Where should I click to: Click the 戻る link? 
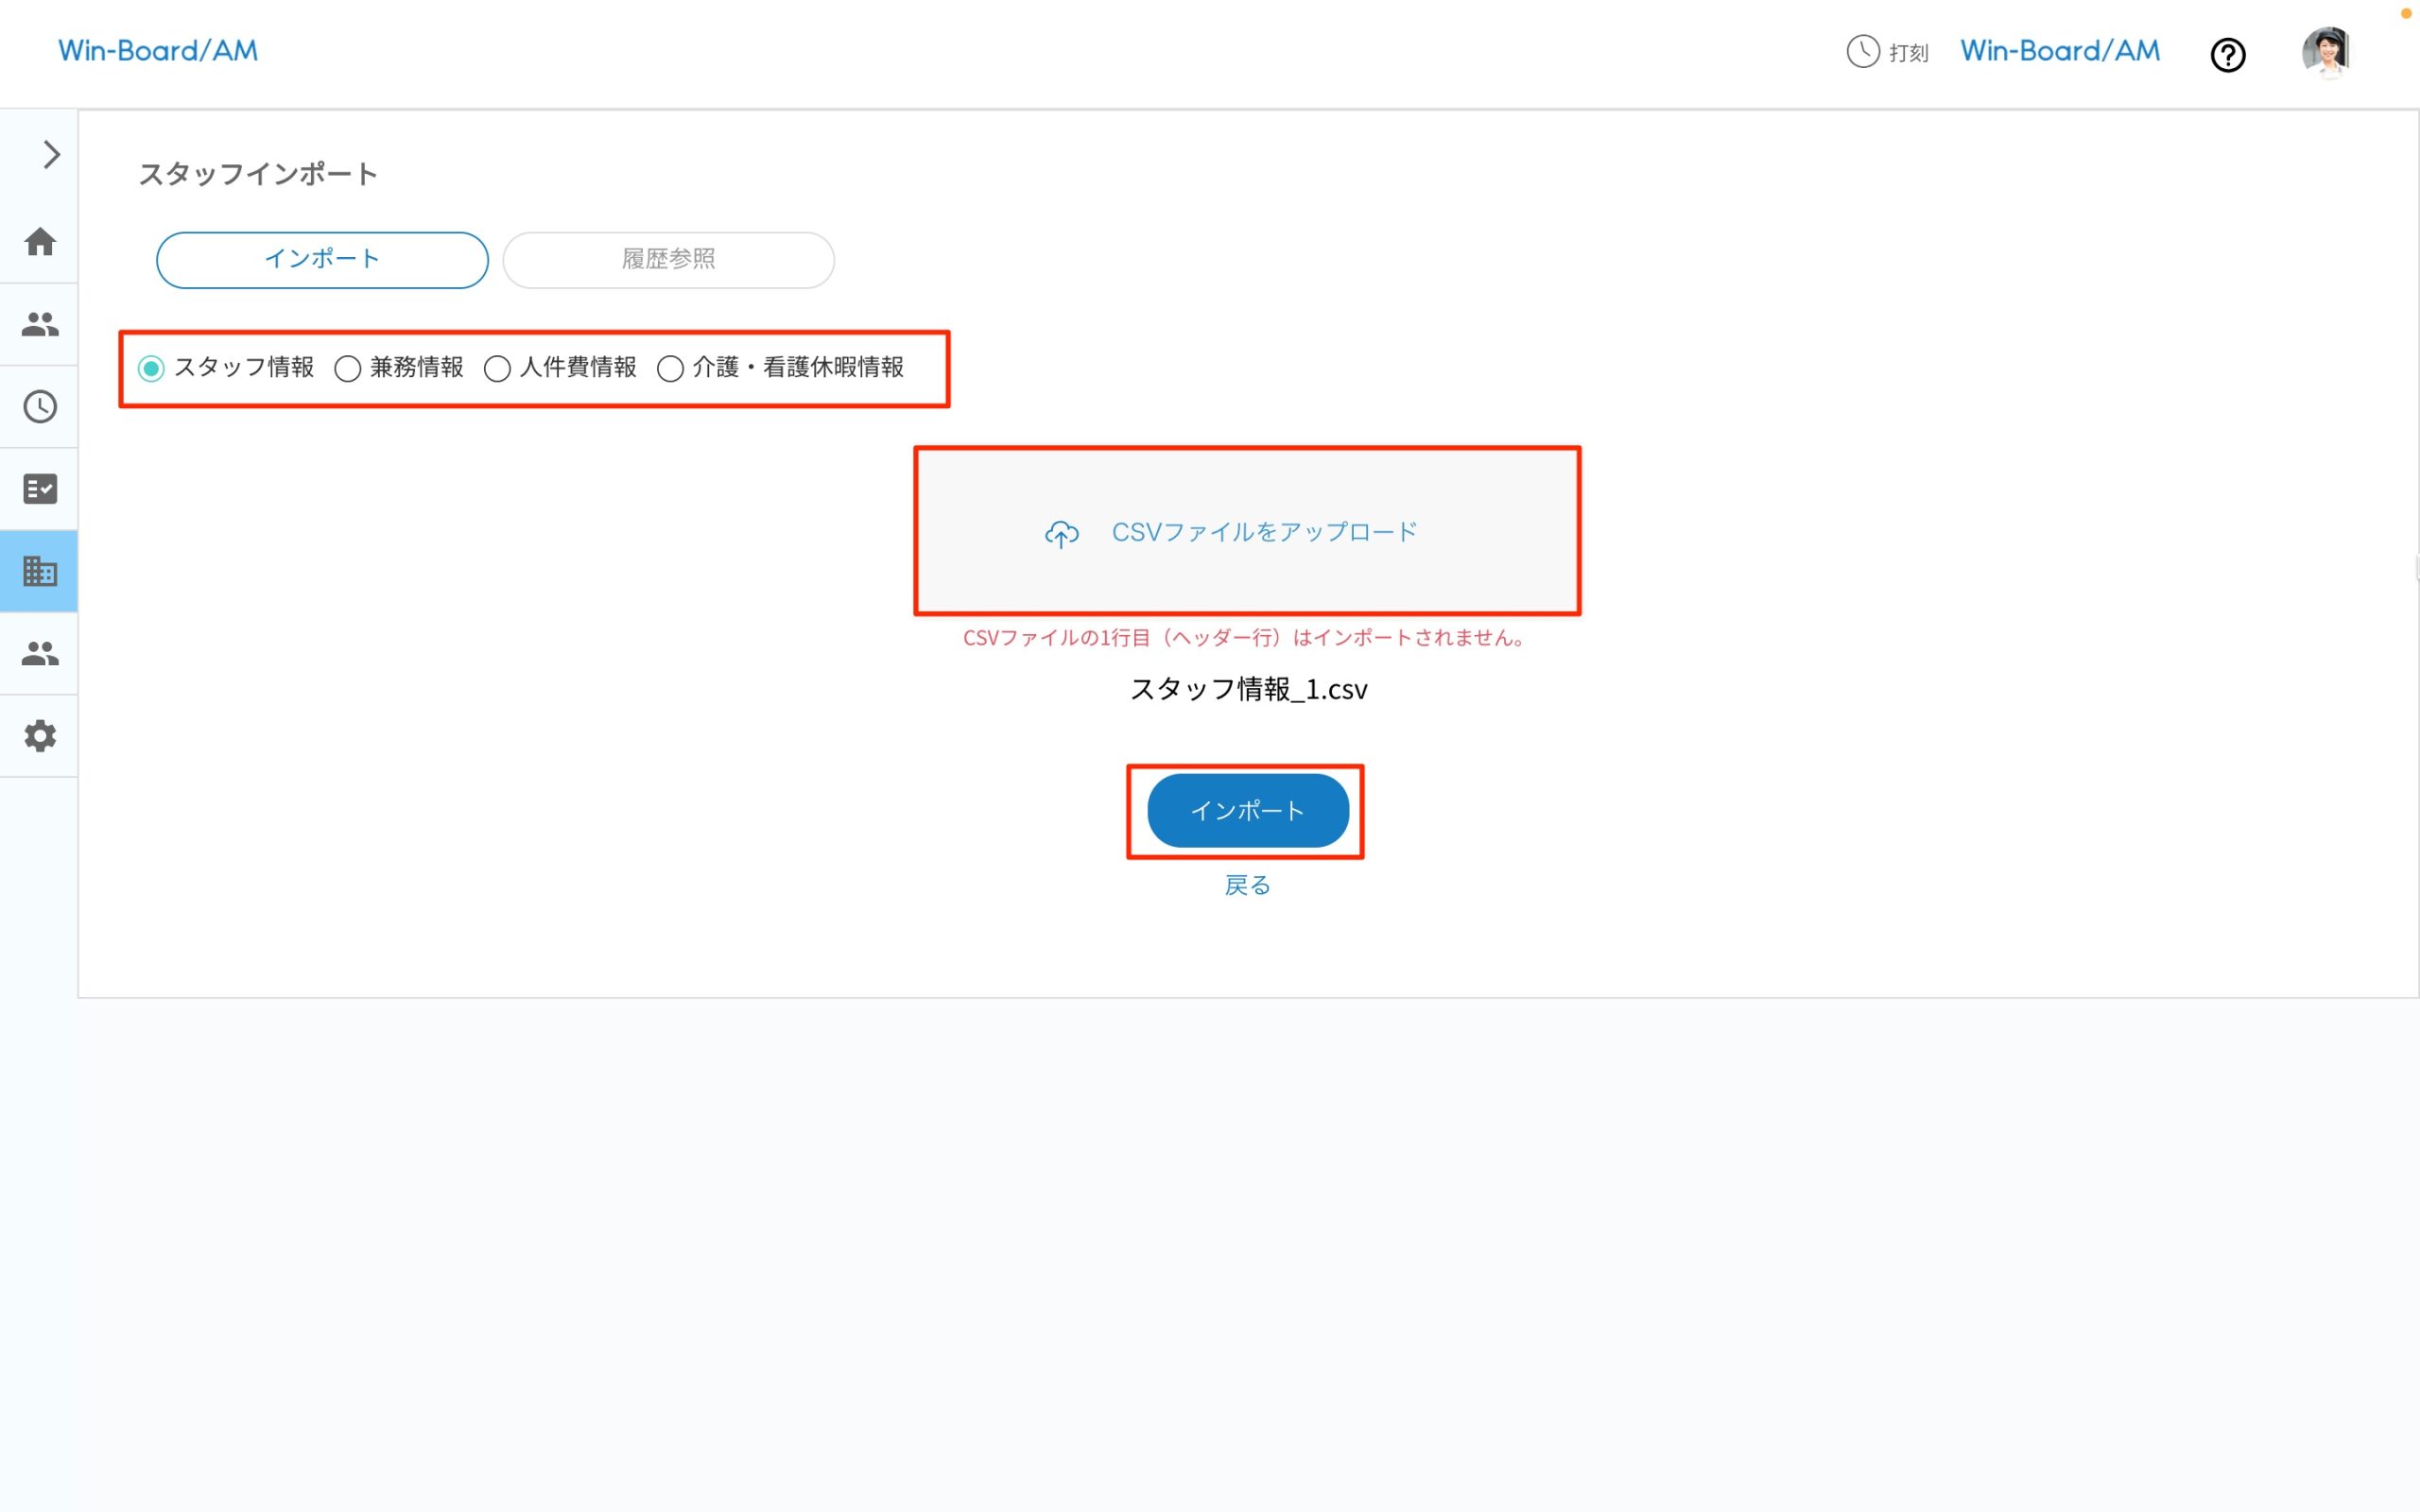tap(1246, 884)
